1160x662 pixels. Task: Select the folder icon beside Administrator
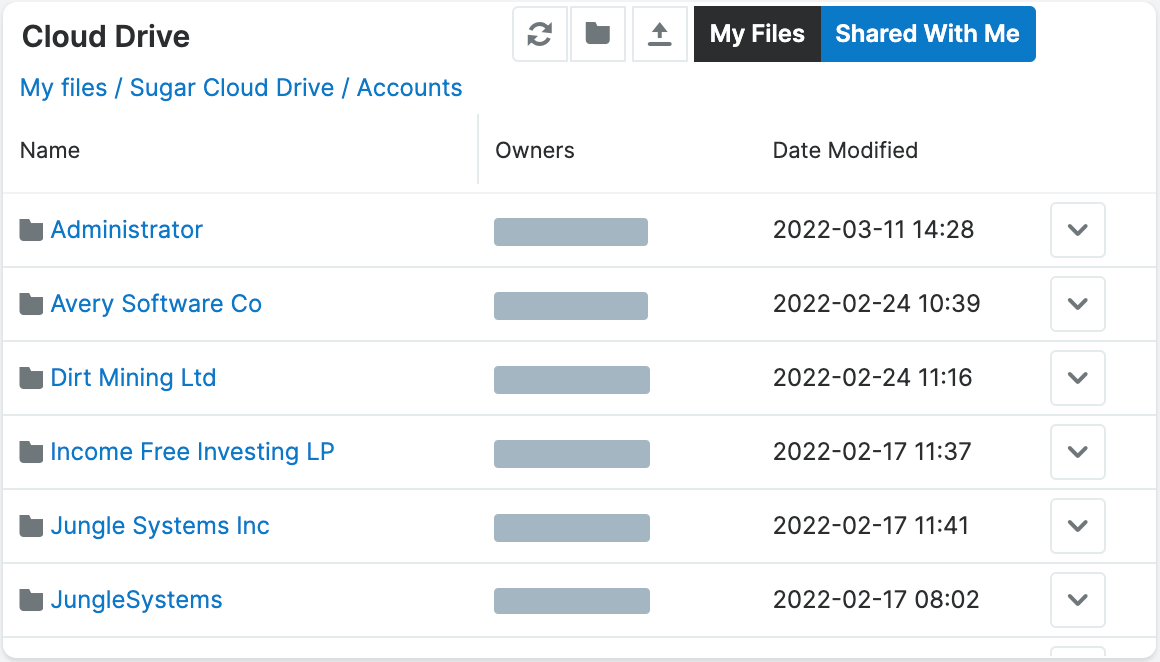pyautogui.click(x=30, y=229)
